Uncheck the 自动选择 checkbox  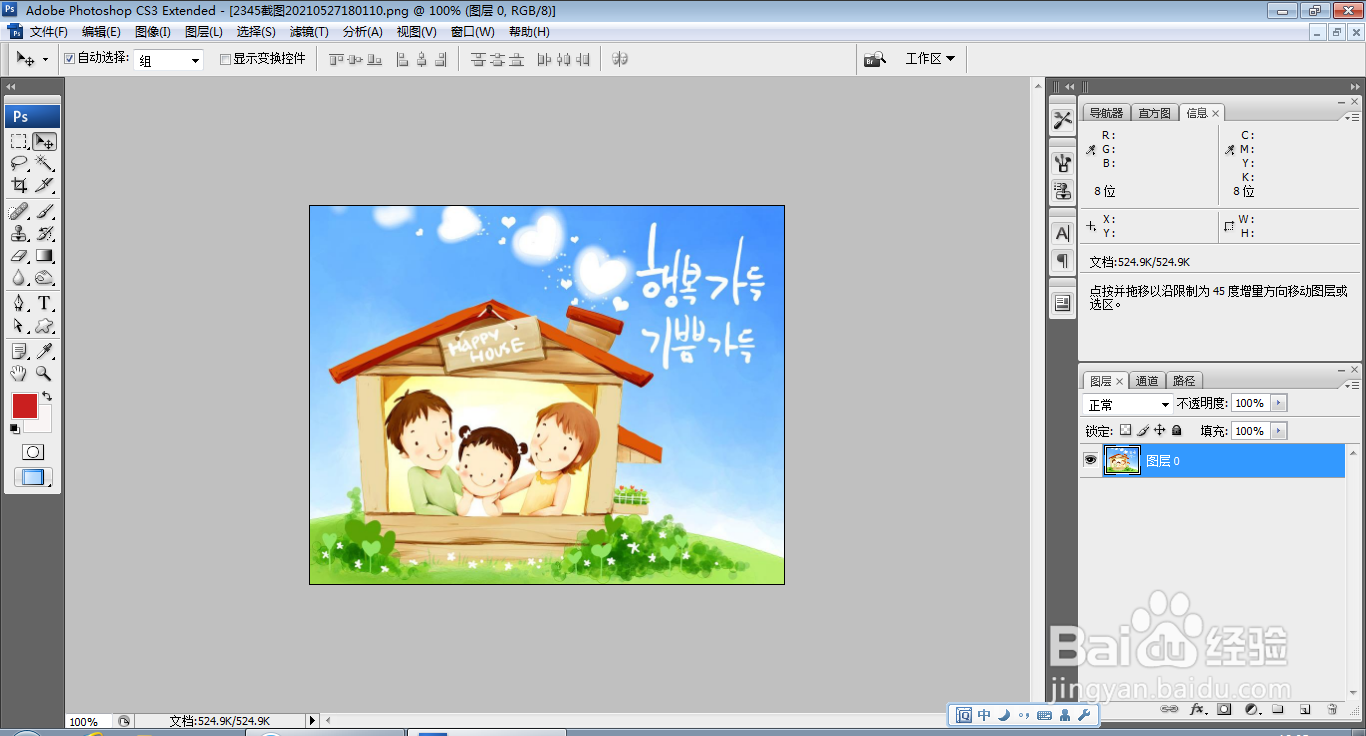[x=69, y=59]
